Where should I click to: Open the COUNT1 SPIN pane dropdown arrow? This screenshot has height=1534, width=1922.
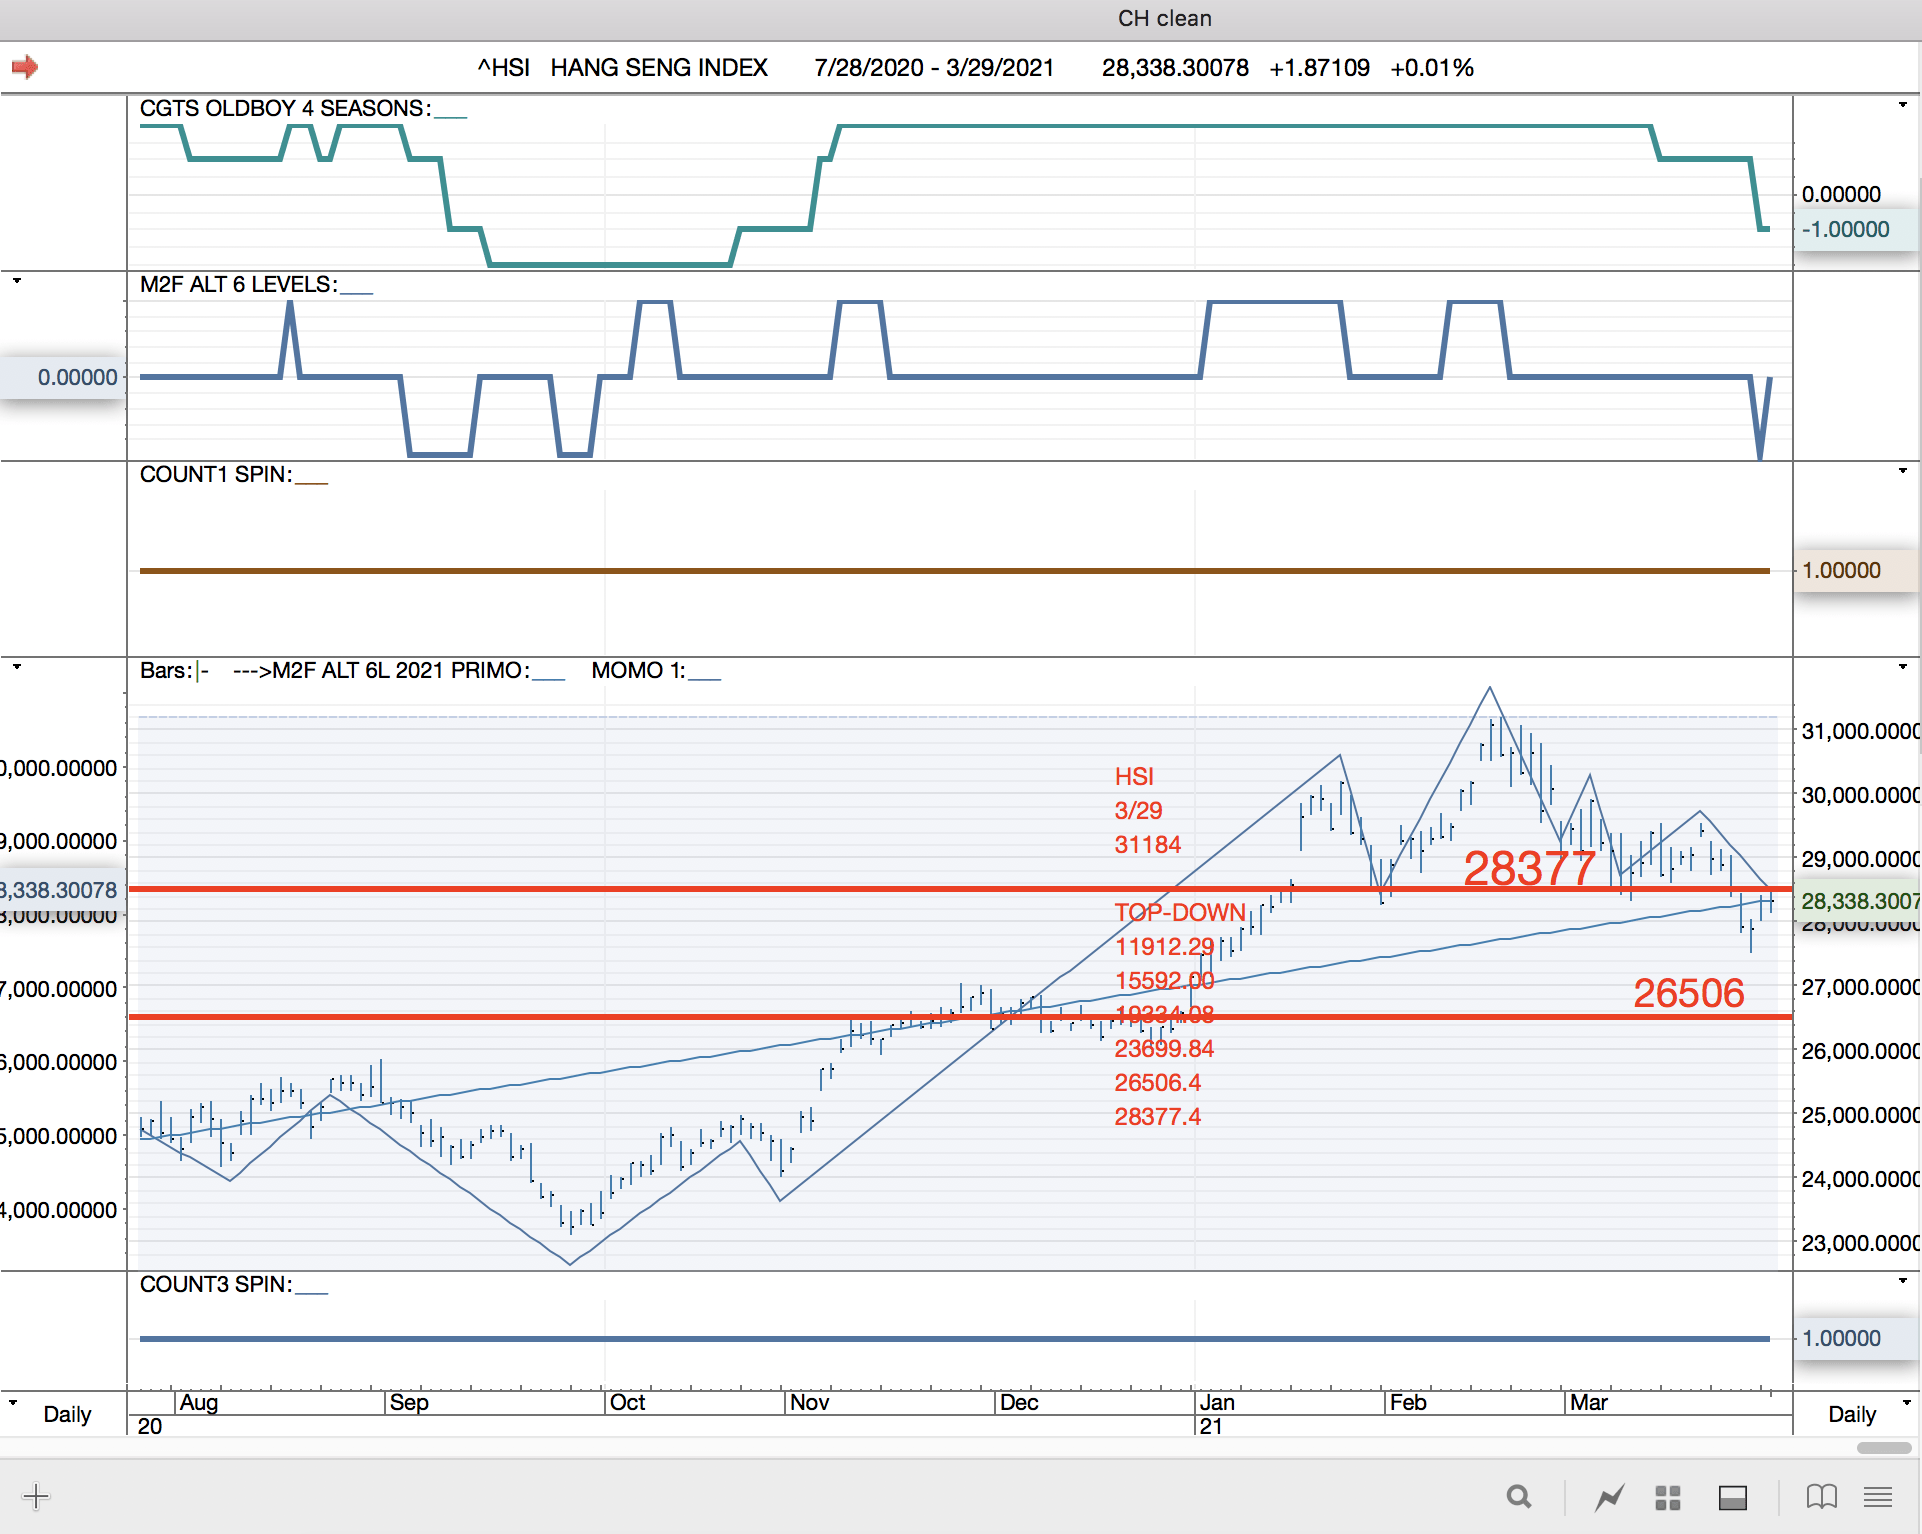1903,471
